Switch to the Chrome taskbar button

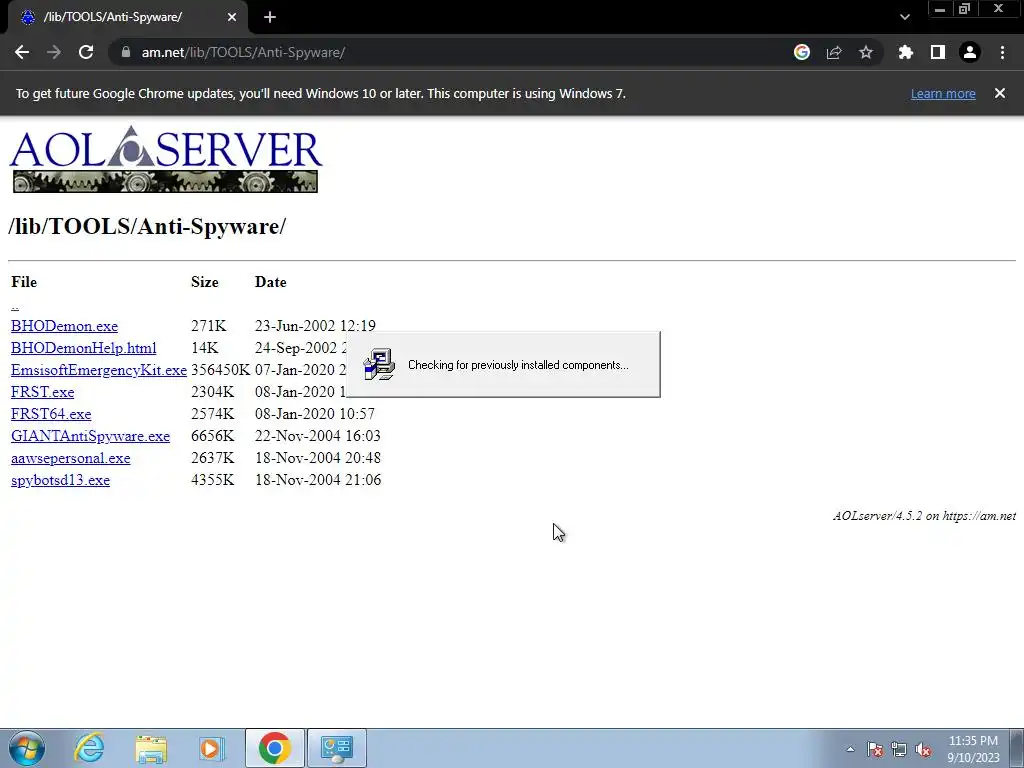pyautogui.click(x=274, y=748)
